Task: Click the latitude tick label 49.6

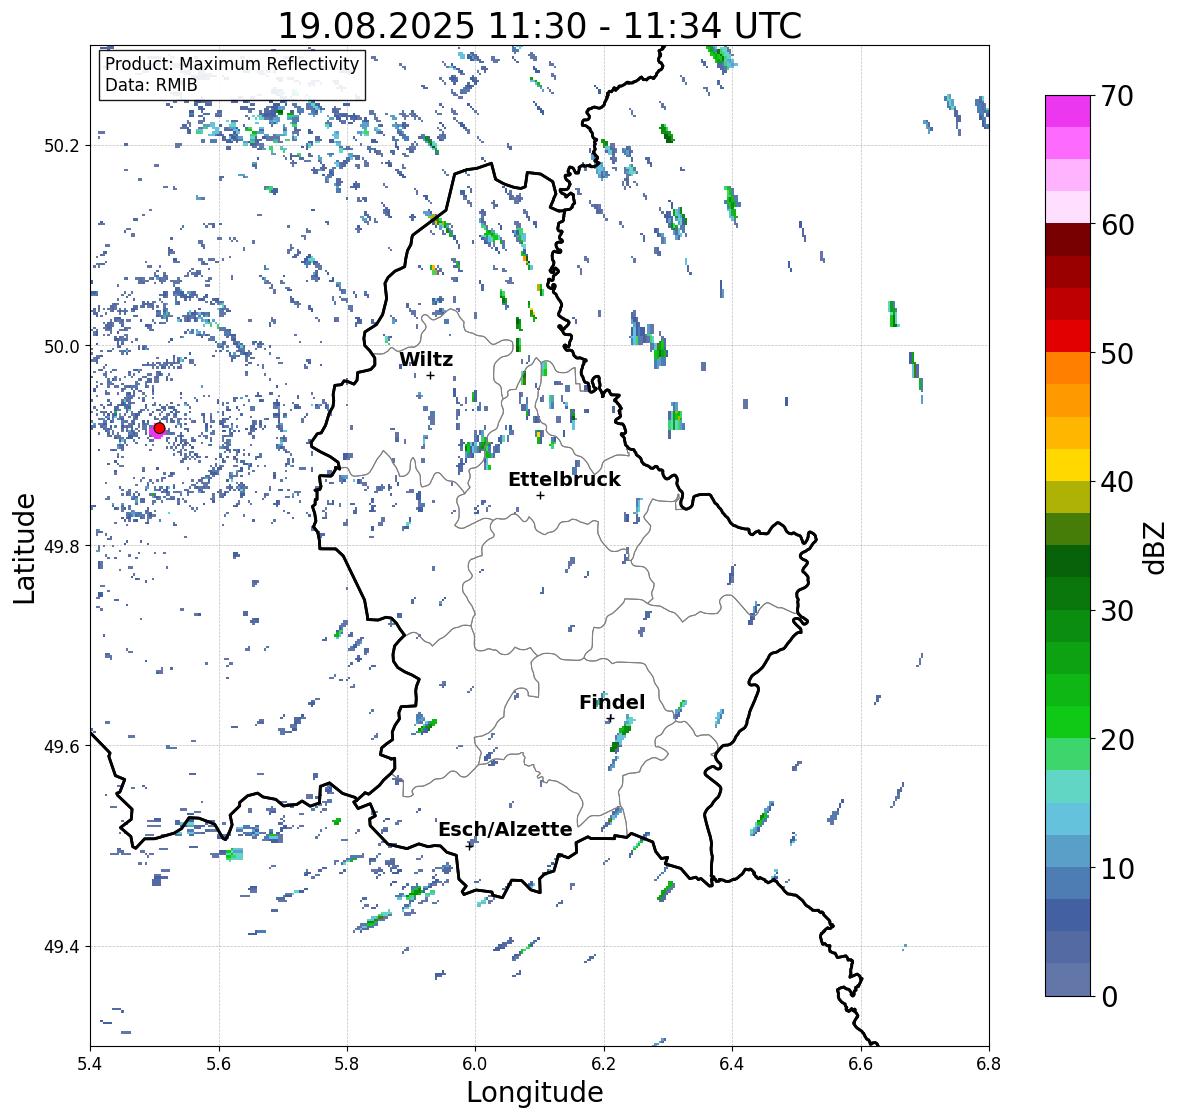Action: click(x=62, y=746)
